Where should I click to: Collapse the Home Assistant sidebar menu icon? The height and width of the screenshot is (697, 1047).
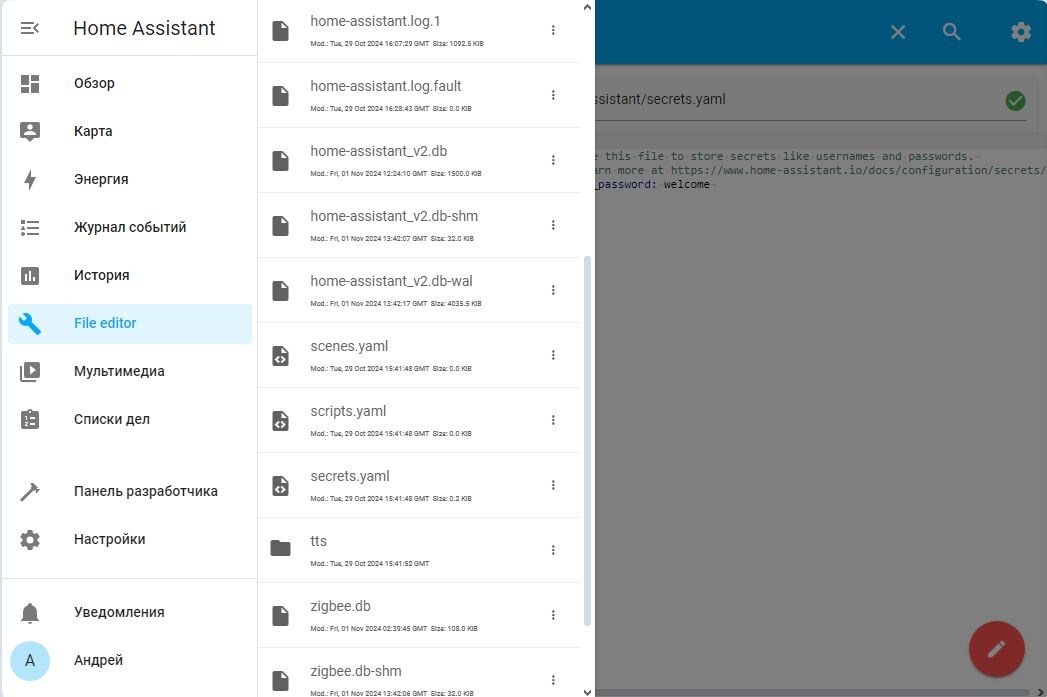pos(29,28)
